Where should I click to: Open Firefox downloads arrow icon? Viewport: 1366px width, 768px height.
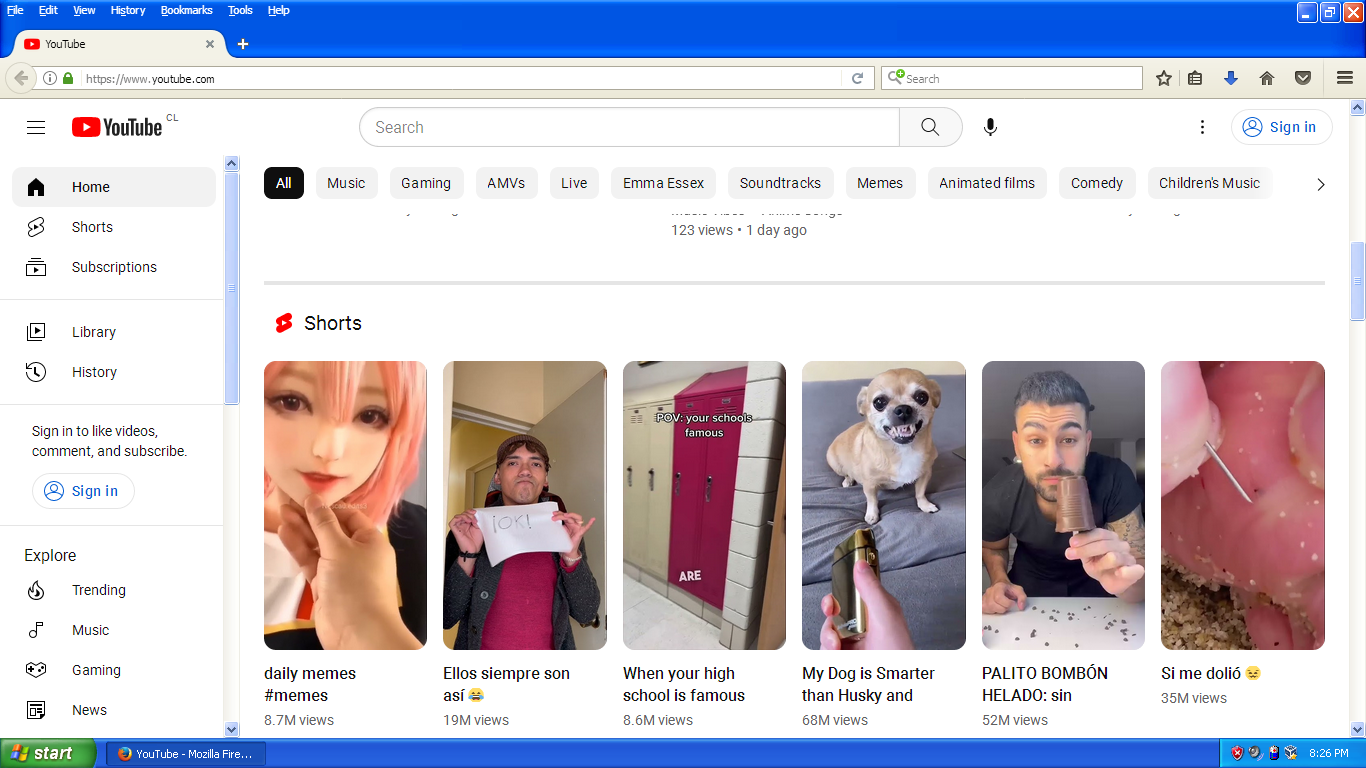point(1231,78)
